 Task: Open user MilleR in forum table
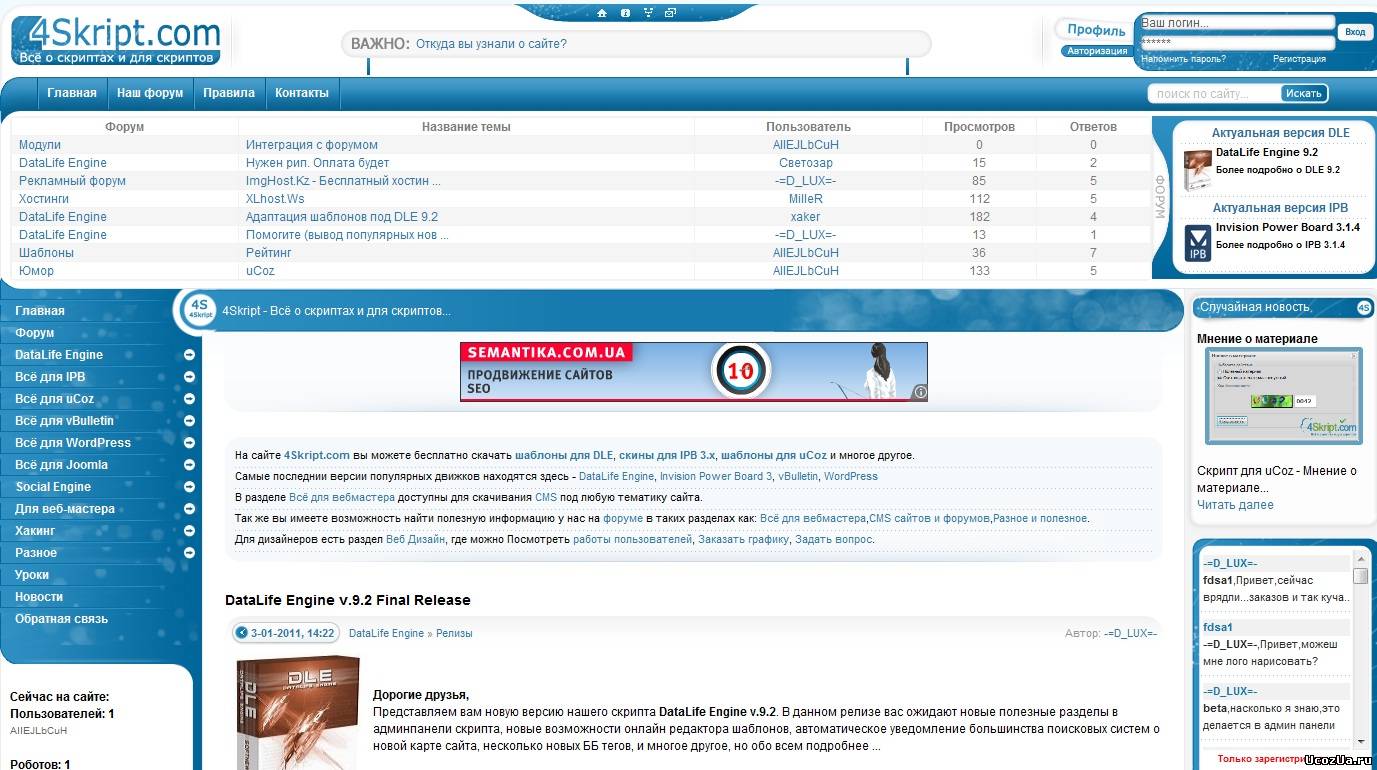806,199
